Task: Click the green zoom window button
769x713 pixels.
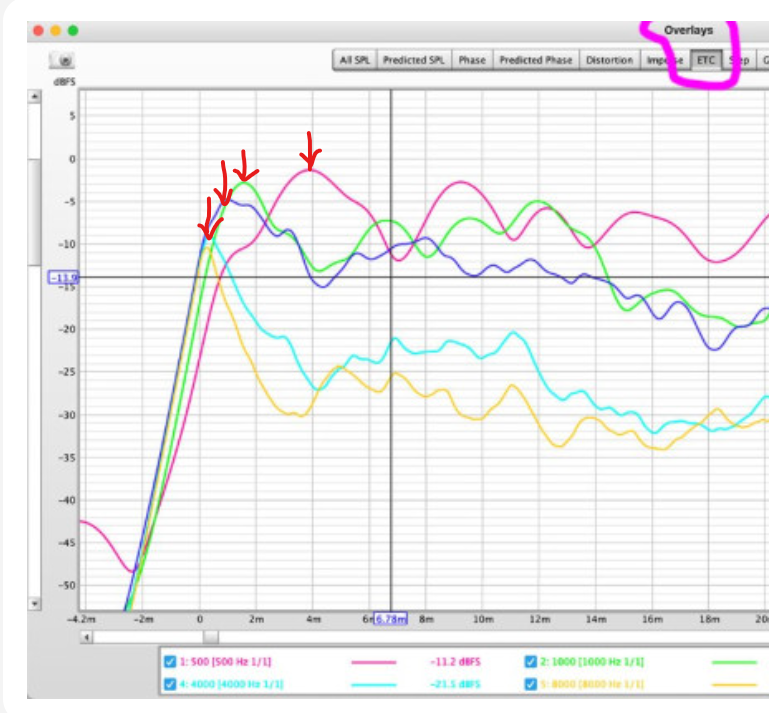Action: tap(73, 31)
